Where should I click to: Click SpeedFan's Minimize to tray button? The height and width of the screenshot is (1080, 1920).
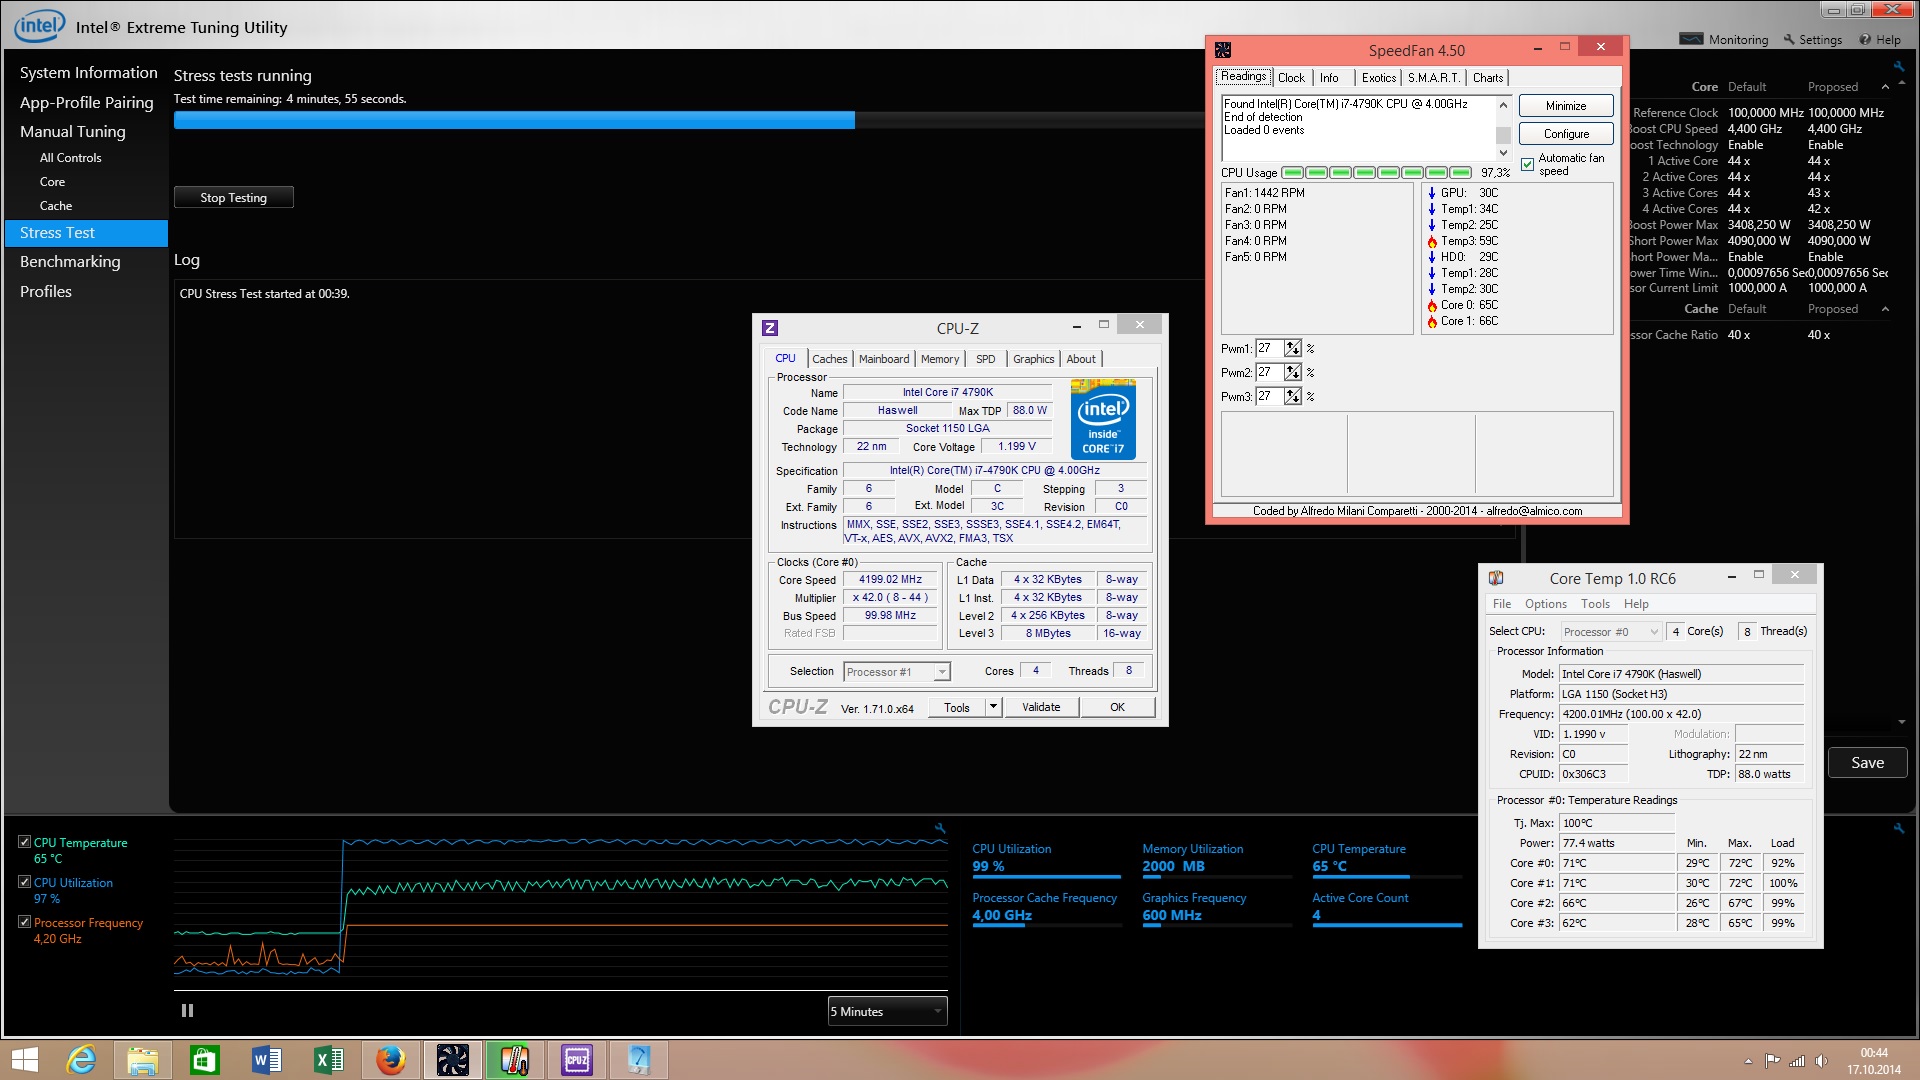[1566, 106]
